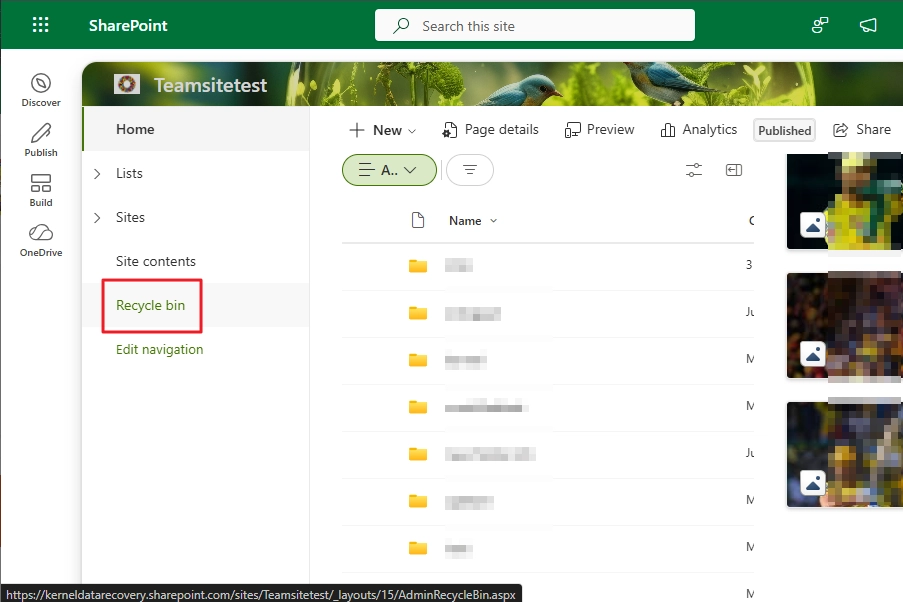This screenshot has height=602, width=903.
Task: Open the Recycle bin link
Action: pos(150,305)
